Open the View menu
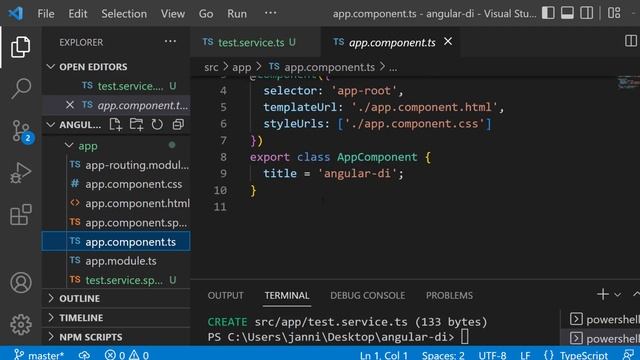The height and width of the screenshot is (360, 640). point(173,13)
